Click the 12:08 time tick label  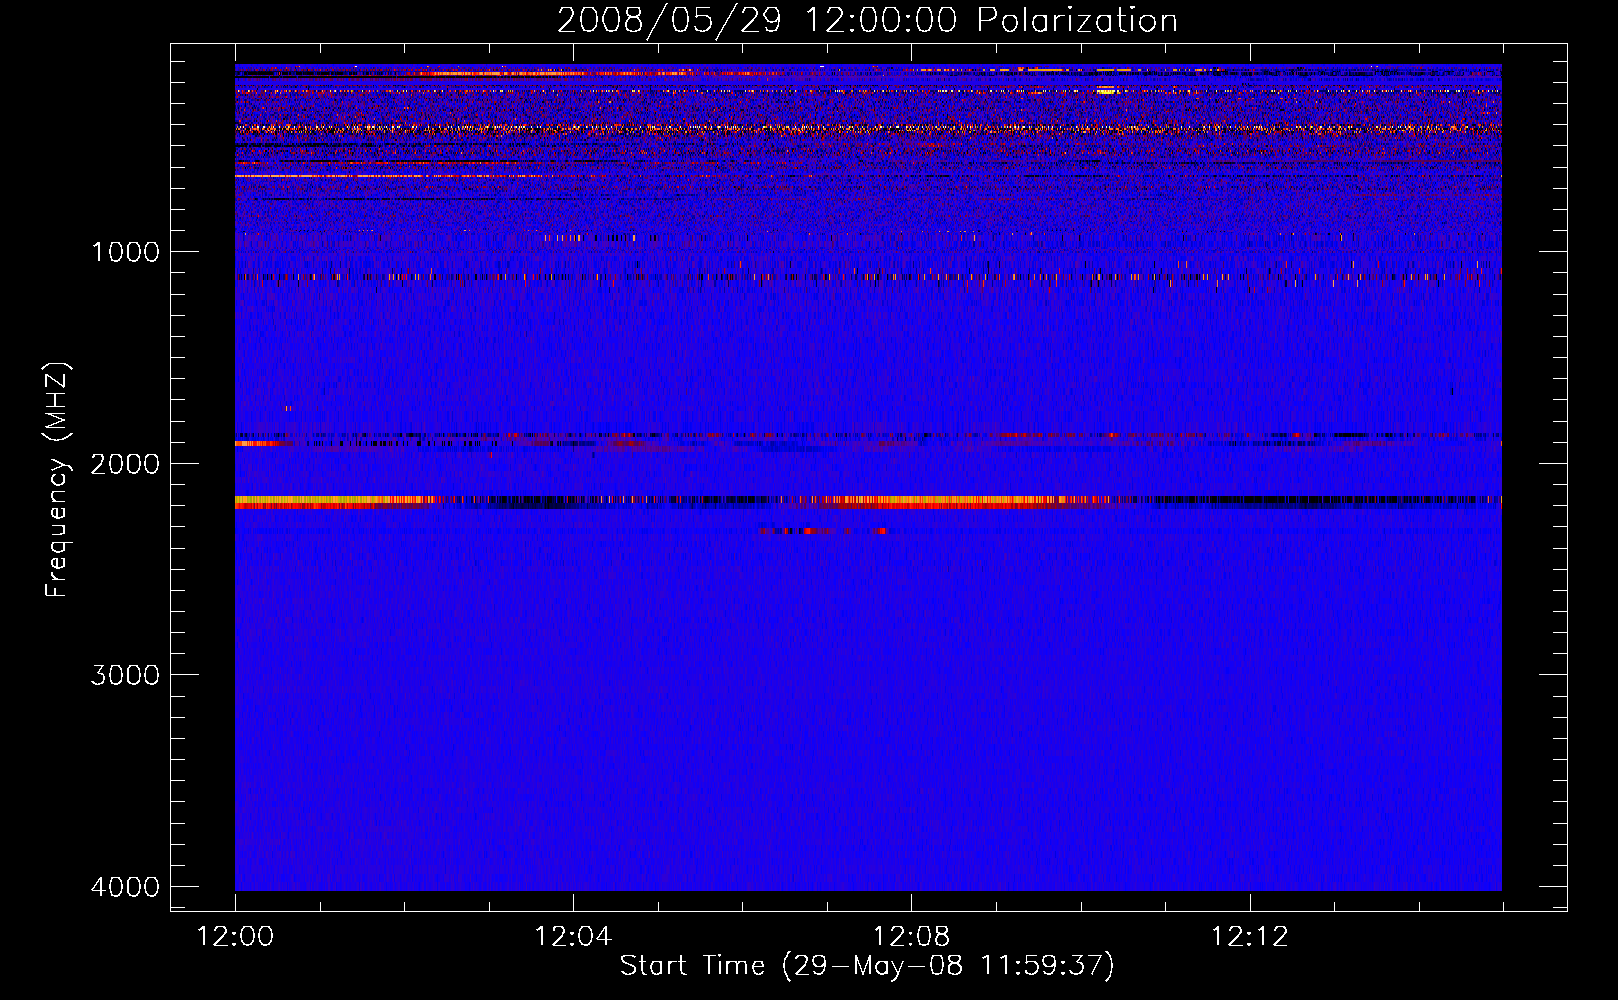(911, 937)
